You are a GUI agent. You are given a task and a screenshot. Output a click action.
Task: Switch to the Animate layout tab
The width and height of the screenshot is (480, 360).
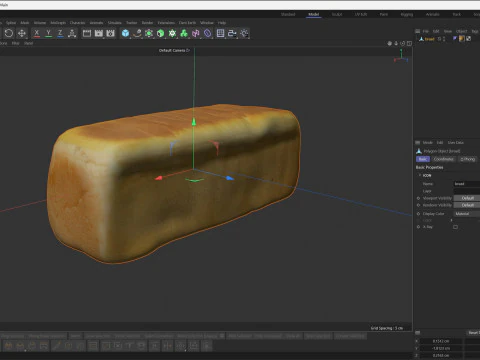point(433,14)
